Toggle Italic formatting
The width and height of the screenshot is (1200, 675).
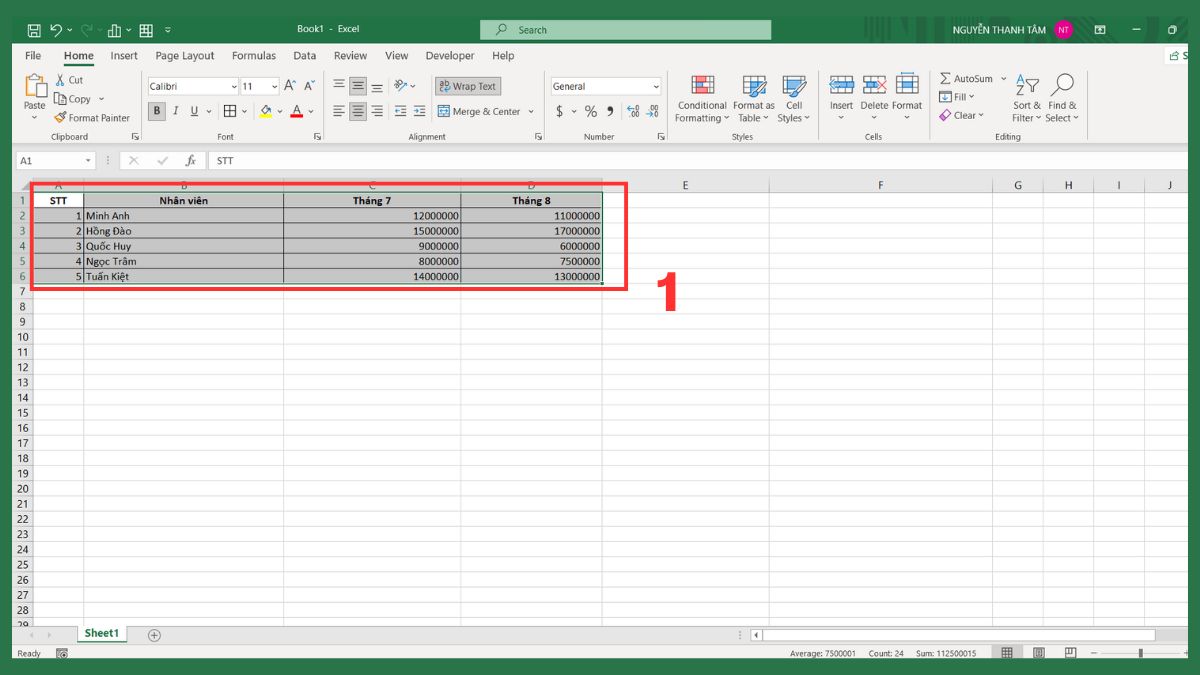[x=174, y=111]
